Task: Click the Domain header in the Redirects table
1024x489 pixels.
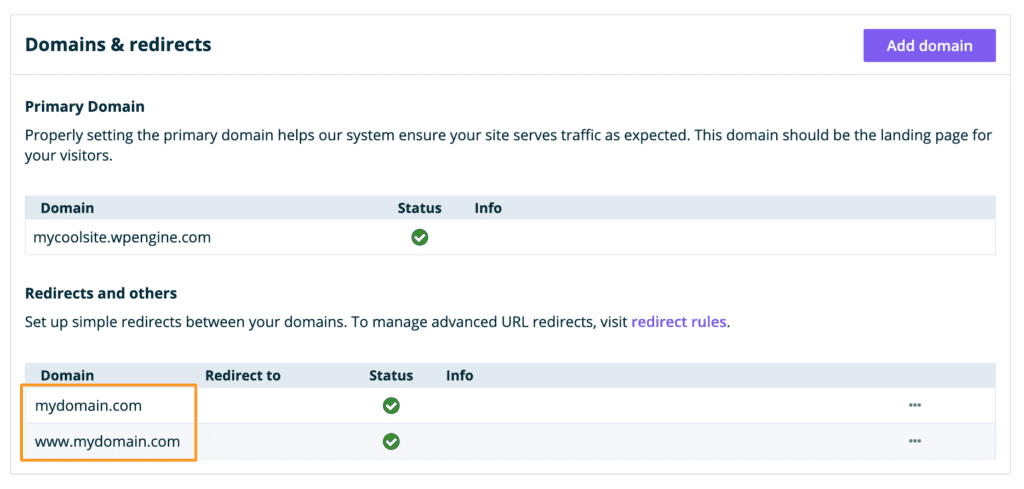Action: click(67, 376)
